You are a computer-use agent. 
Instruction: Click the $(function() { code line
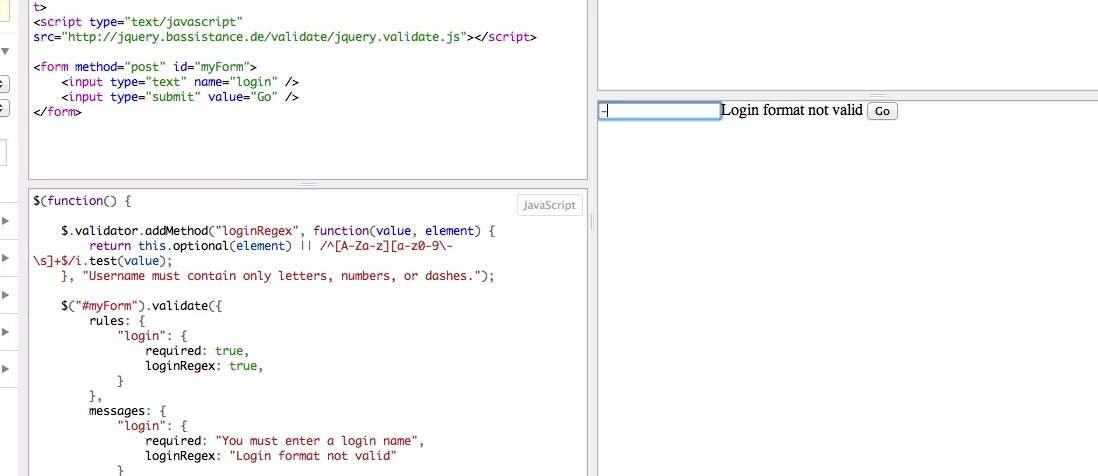click(x=82, y=201)
